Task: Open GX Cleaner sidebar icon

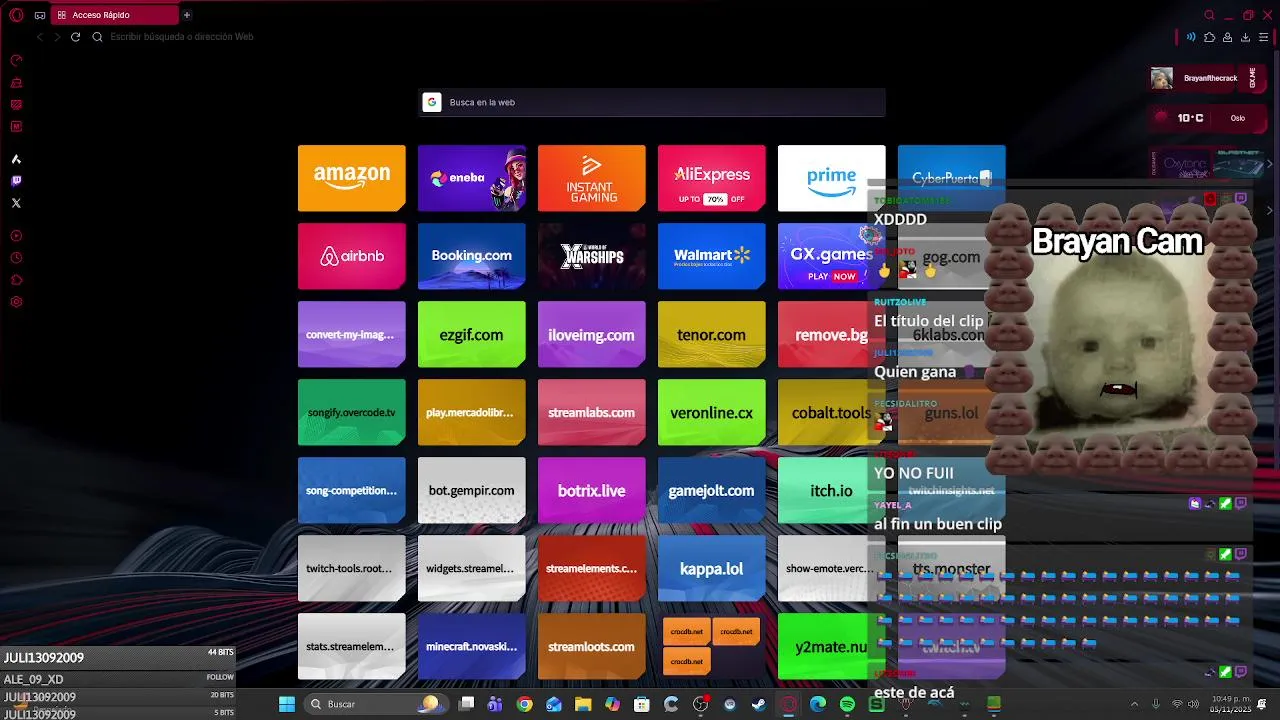Action: (16, 83)
